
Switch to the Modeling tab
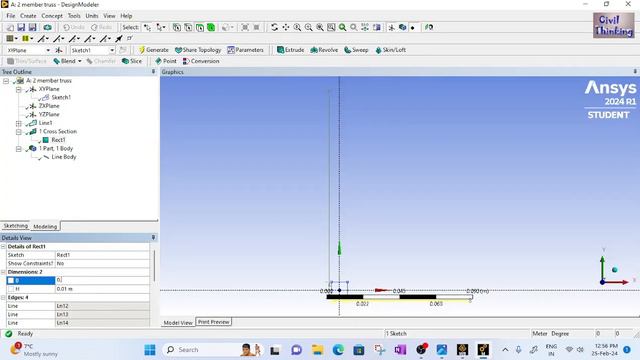tap(45, 227)
